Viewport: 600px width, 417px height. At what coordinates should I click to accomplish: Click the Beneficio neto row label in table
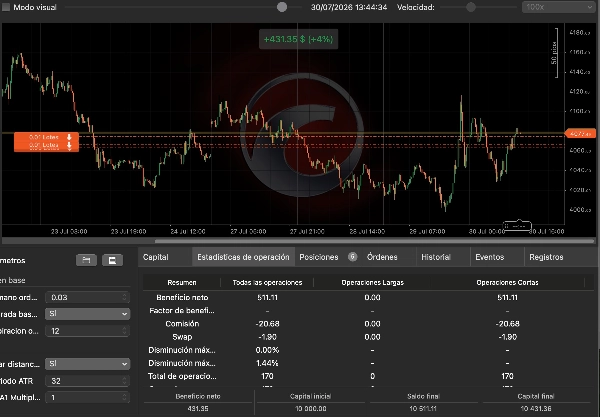pos(182,297)
